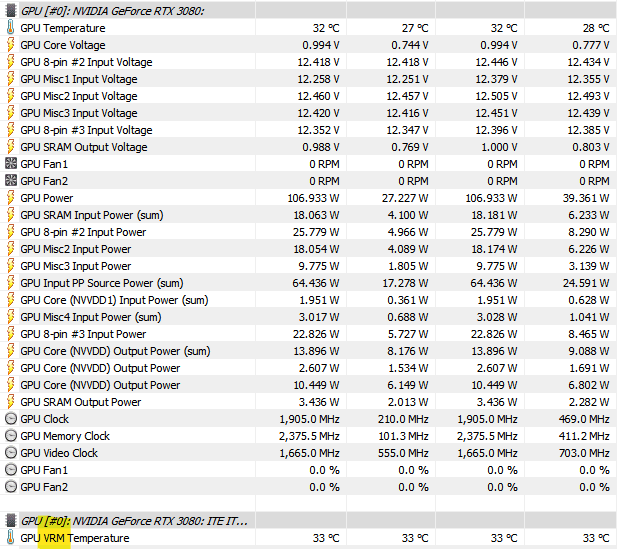
Task: Click the 1.041 W average Misc4 Input Power value
Action: 589,317
